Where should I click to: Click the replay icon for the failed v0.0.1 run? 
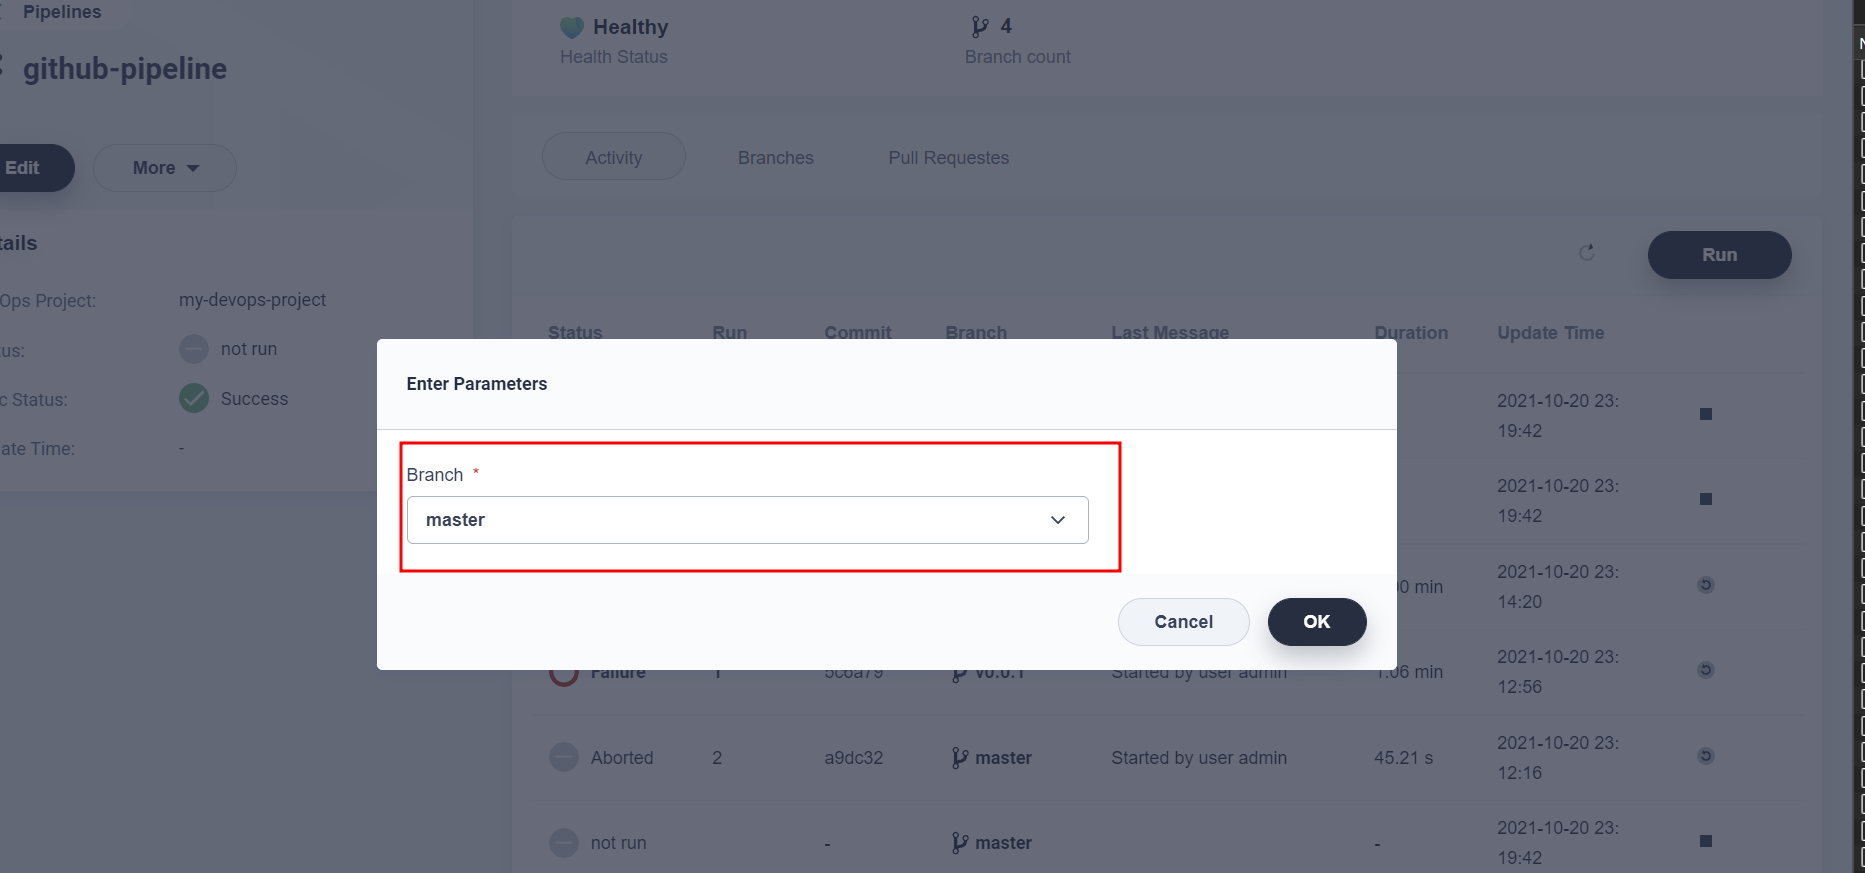pos(1705,670)
